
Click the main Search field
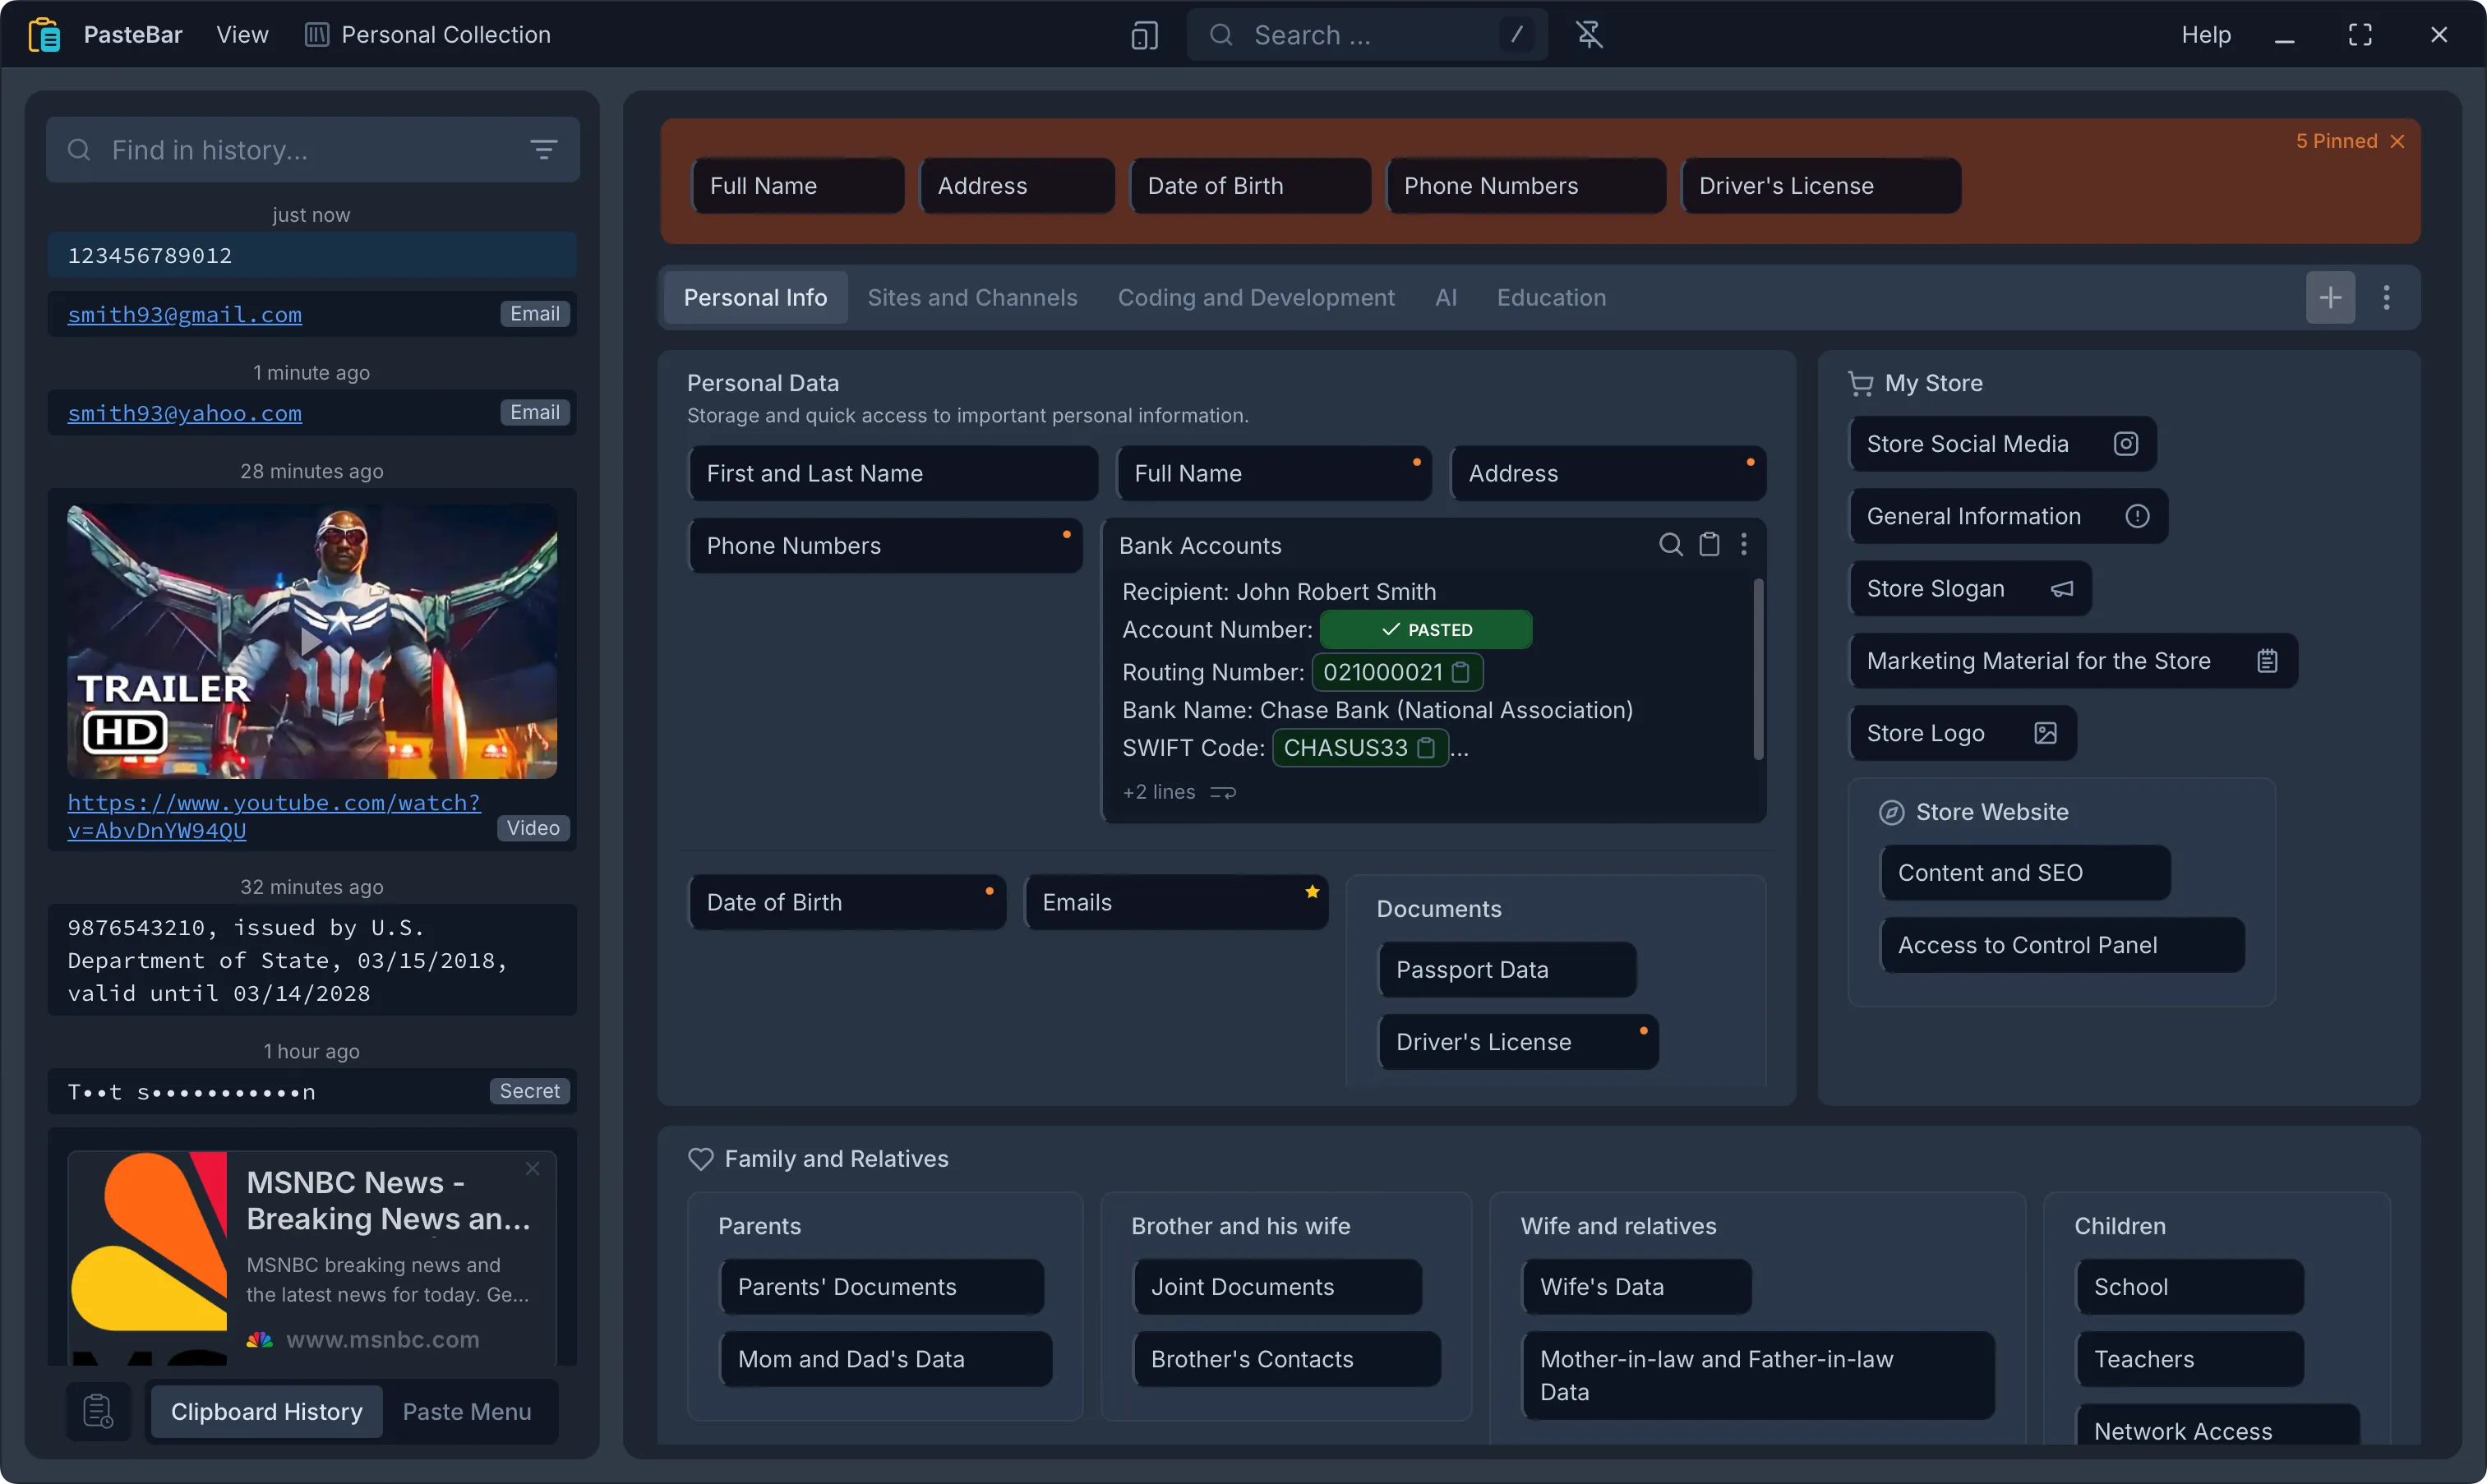1366,35
